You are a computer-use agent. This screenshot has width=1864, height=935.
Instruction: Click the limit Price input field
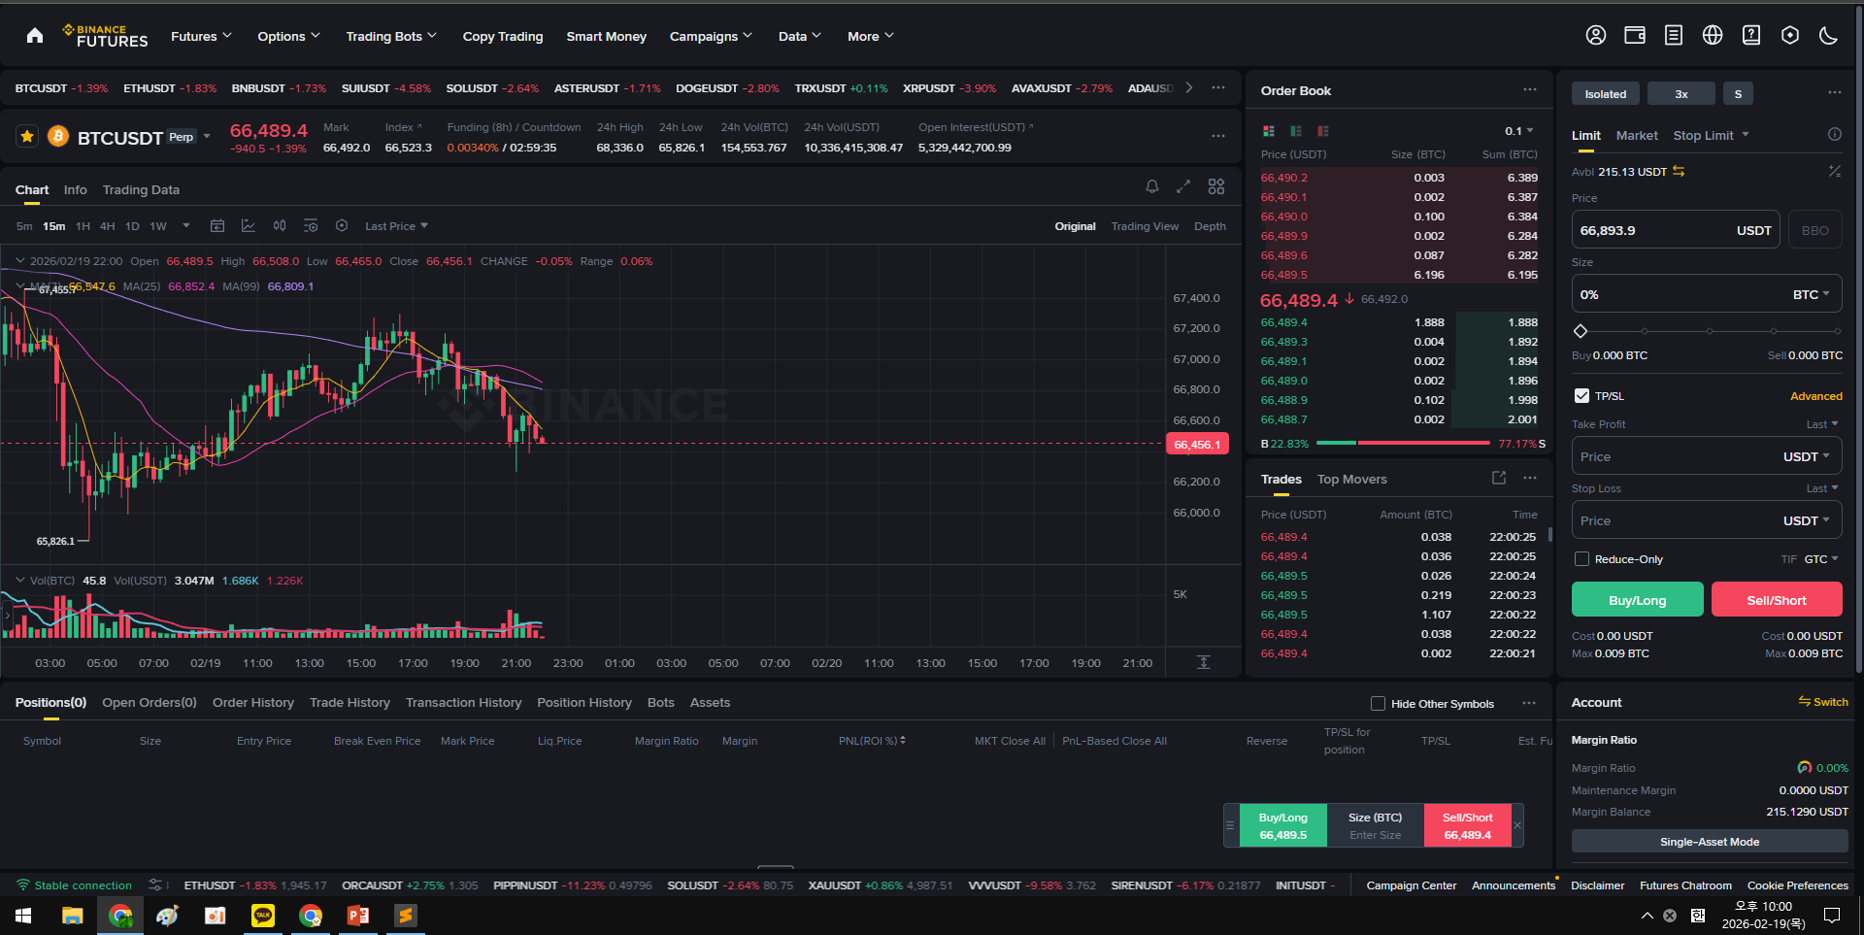1675,230
